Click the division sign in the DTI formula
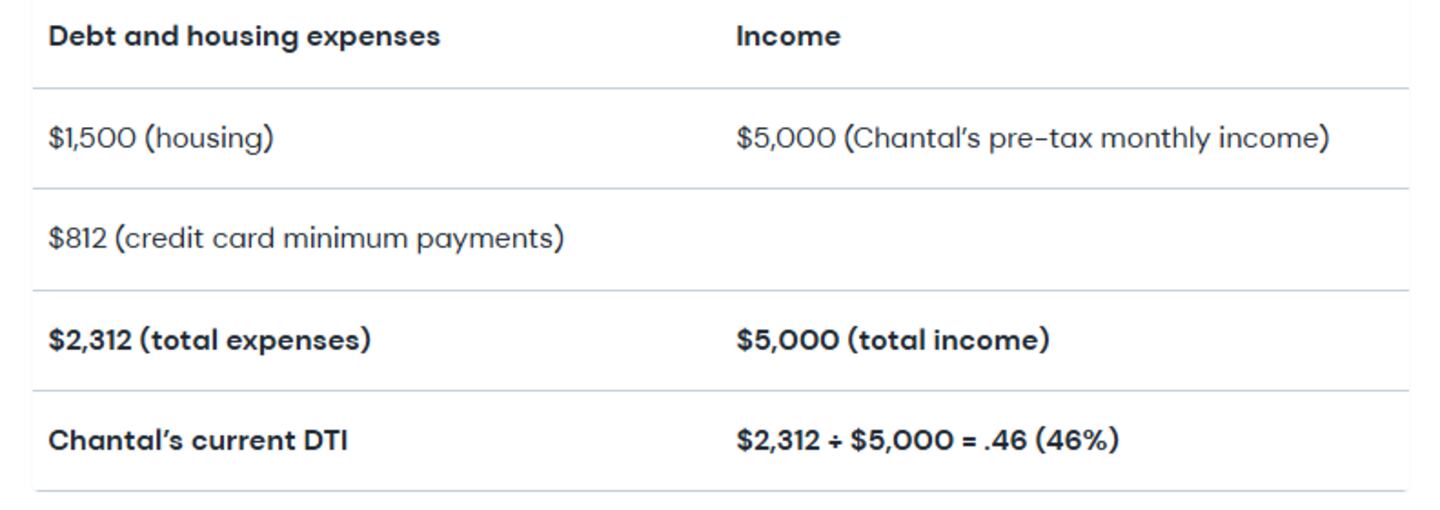Screen dimensions: 1440x510 [835, 441]
